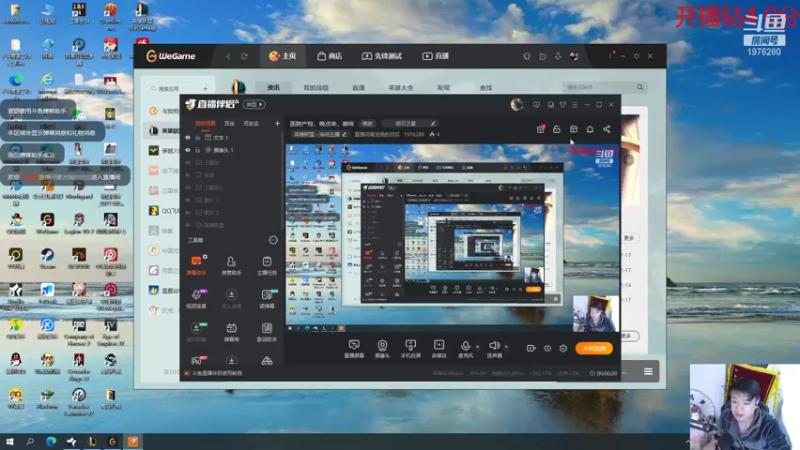Hide the 摄像头 1 source
This screenshot has height=450, width=800.
point(188,150)
